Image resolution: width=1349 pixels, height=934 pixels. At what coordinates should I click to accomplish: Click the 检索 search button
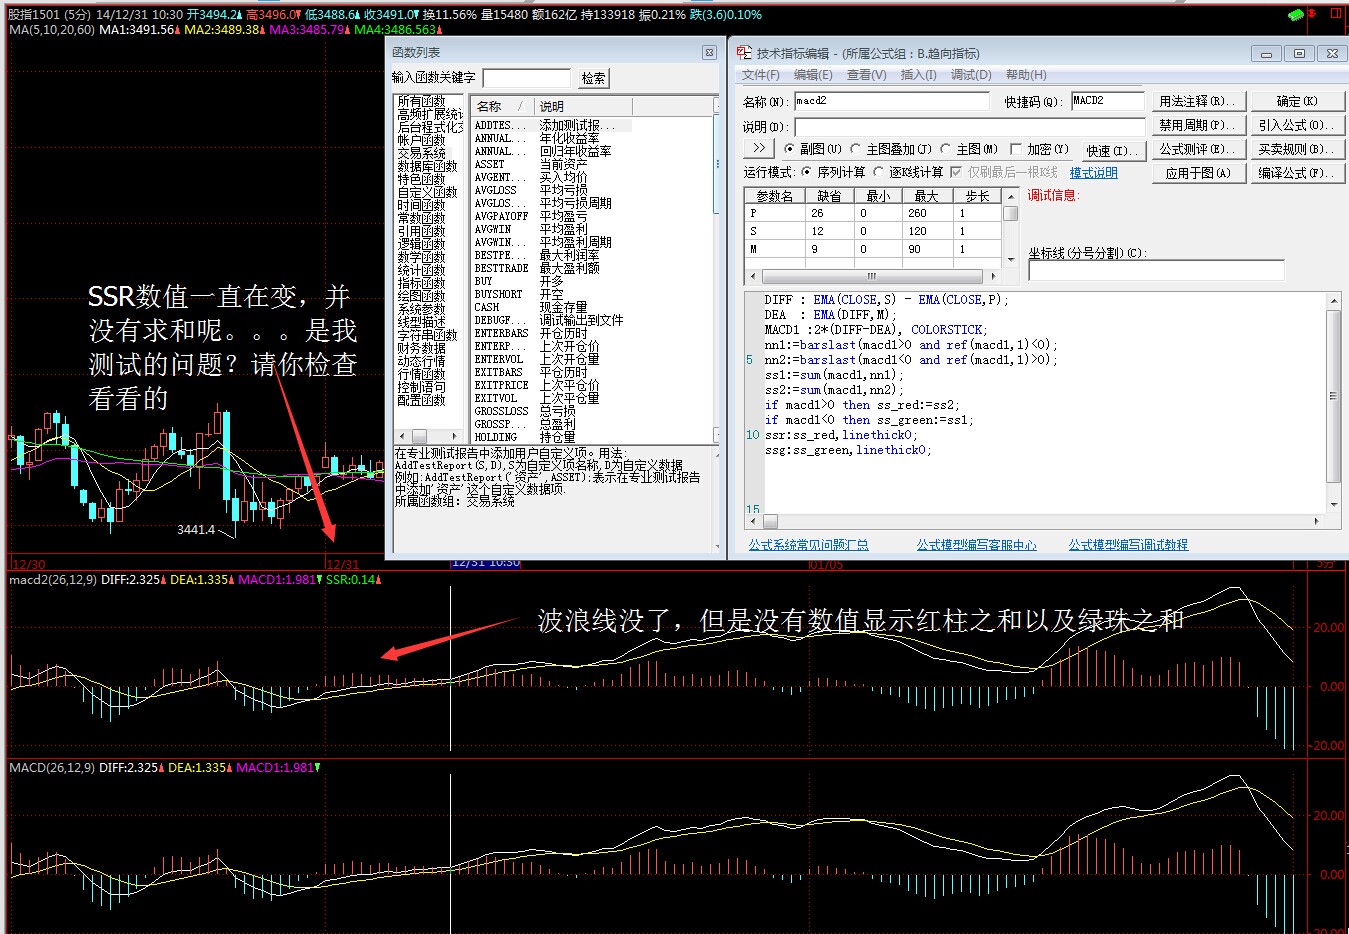[x=593, y=78]
